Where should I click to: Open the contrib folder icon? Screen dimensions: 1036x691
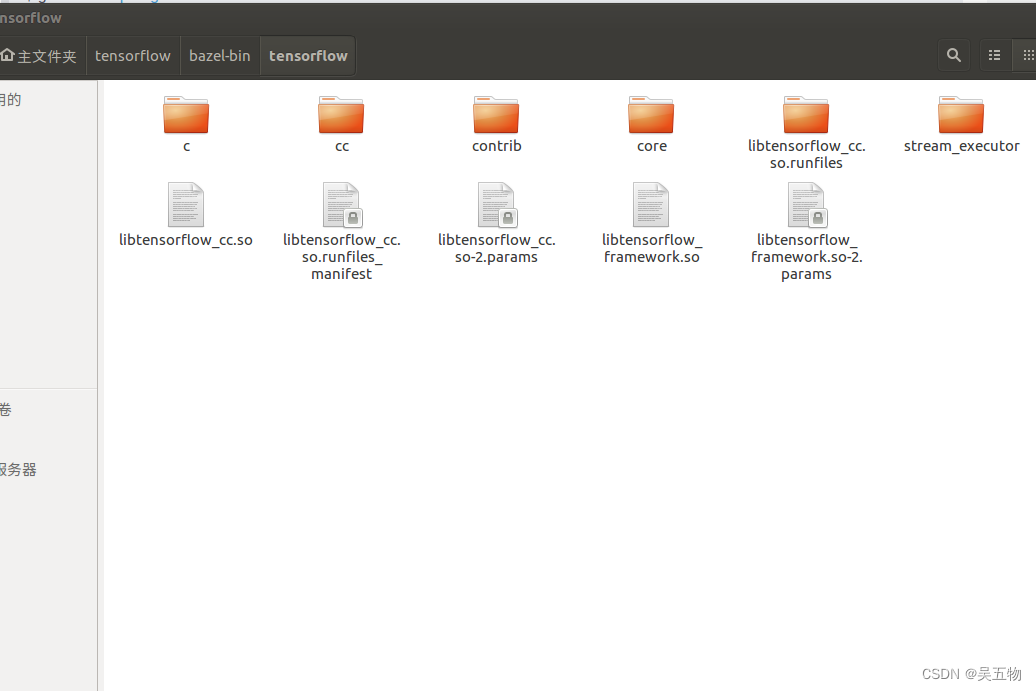496,115
